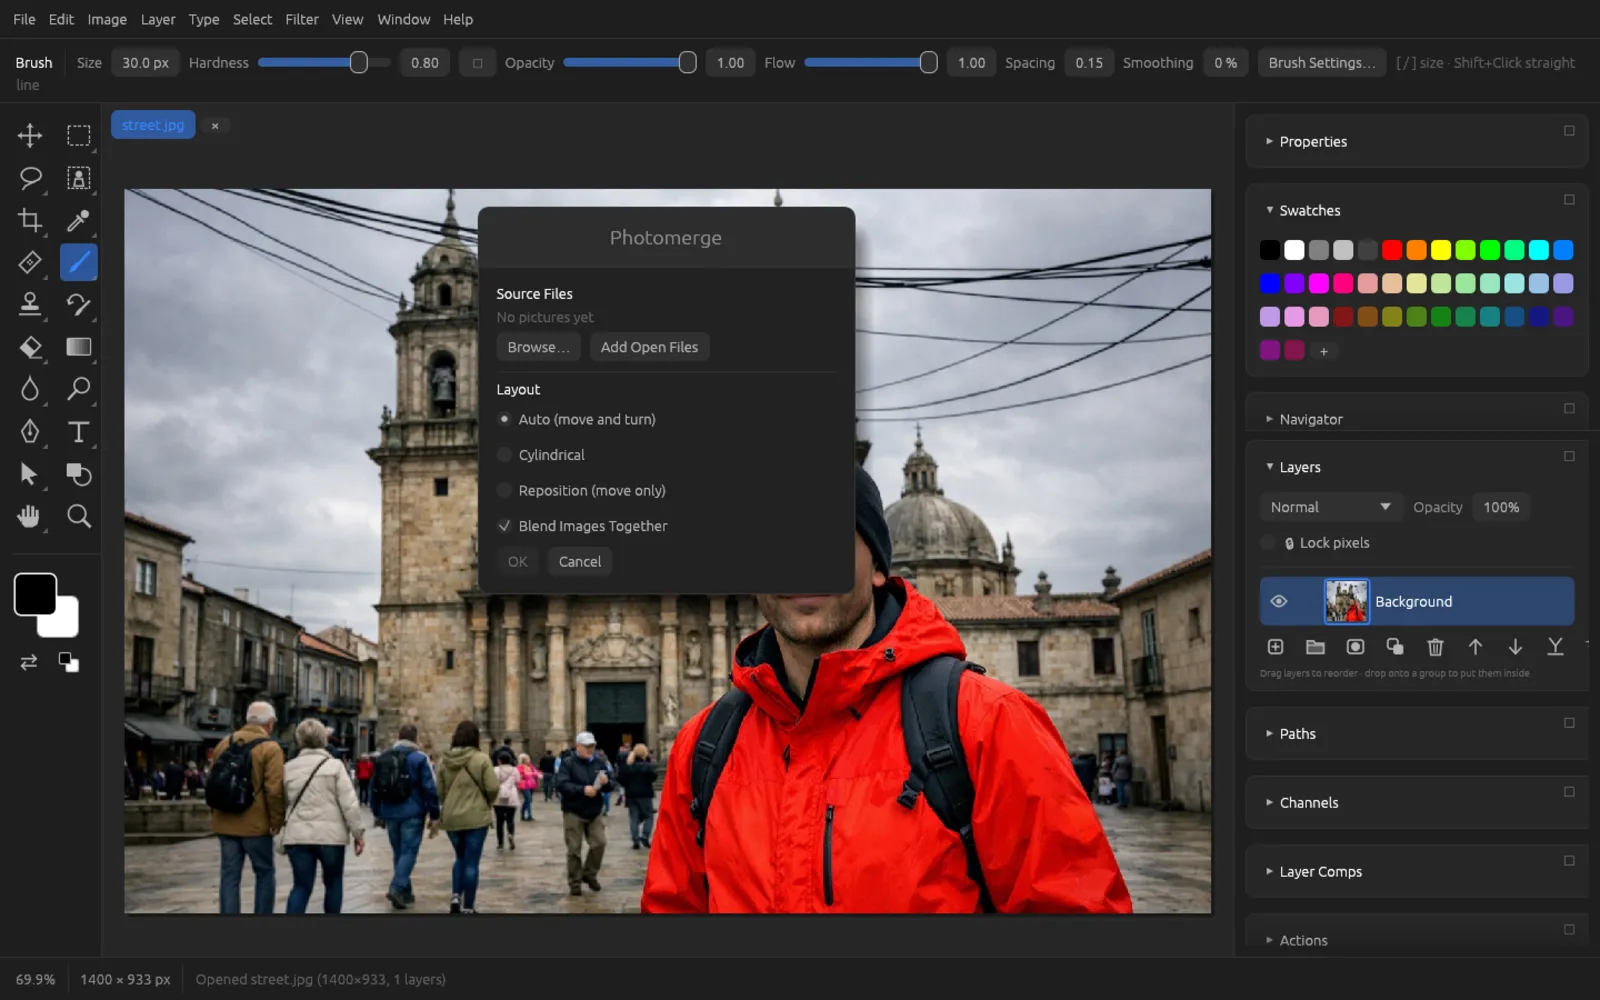The height and width of the screenshot is (1000, 1600).
Task: Activate the Clone Stamp tool
Action: tap(30, 304)
